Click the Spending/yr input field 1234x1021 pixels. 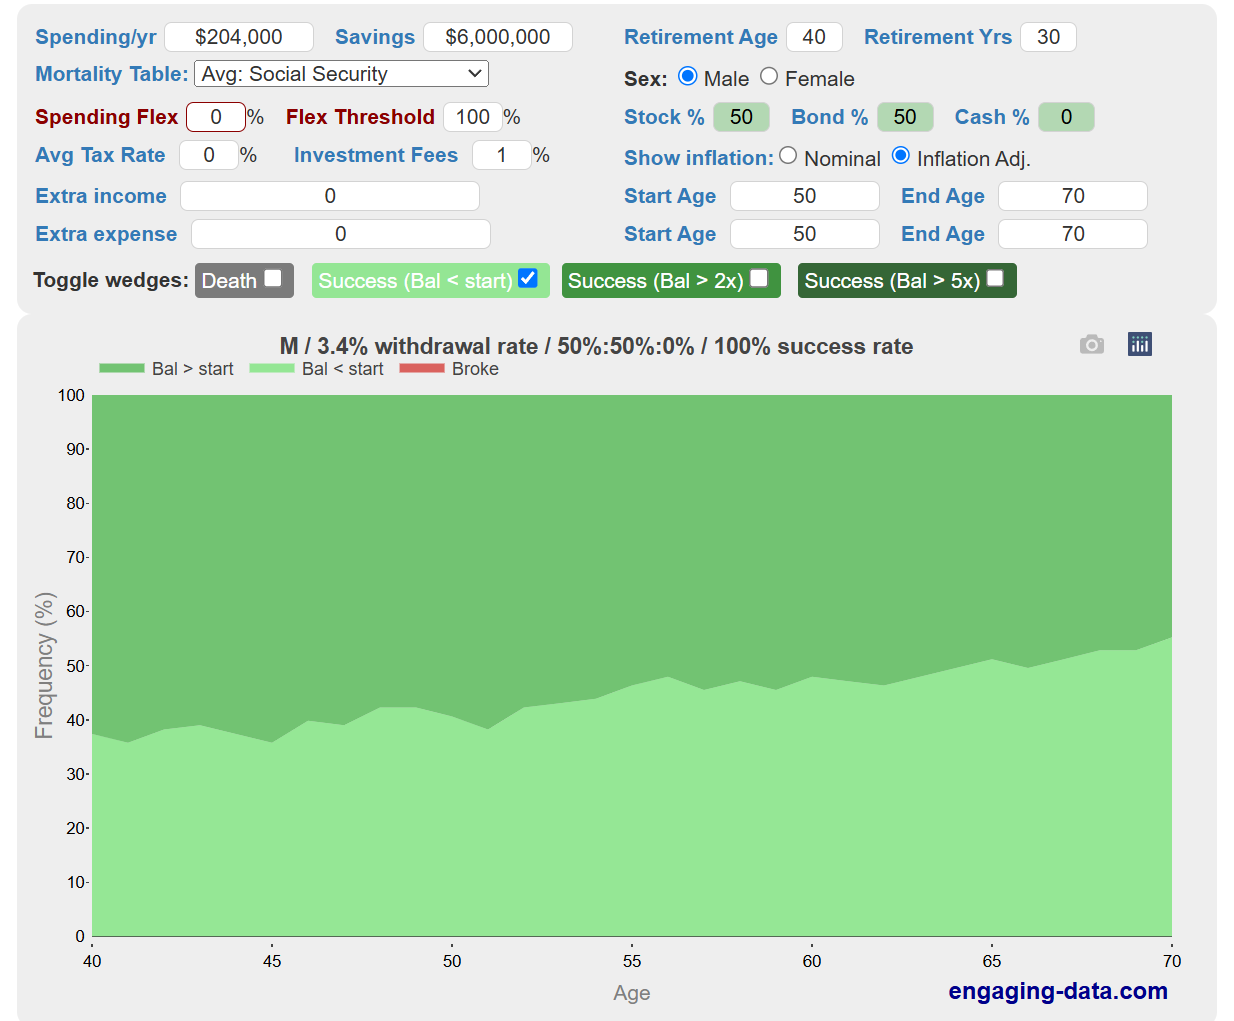239,37
